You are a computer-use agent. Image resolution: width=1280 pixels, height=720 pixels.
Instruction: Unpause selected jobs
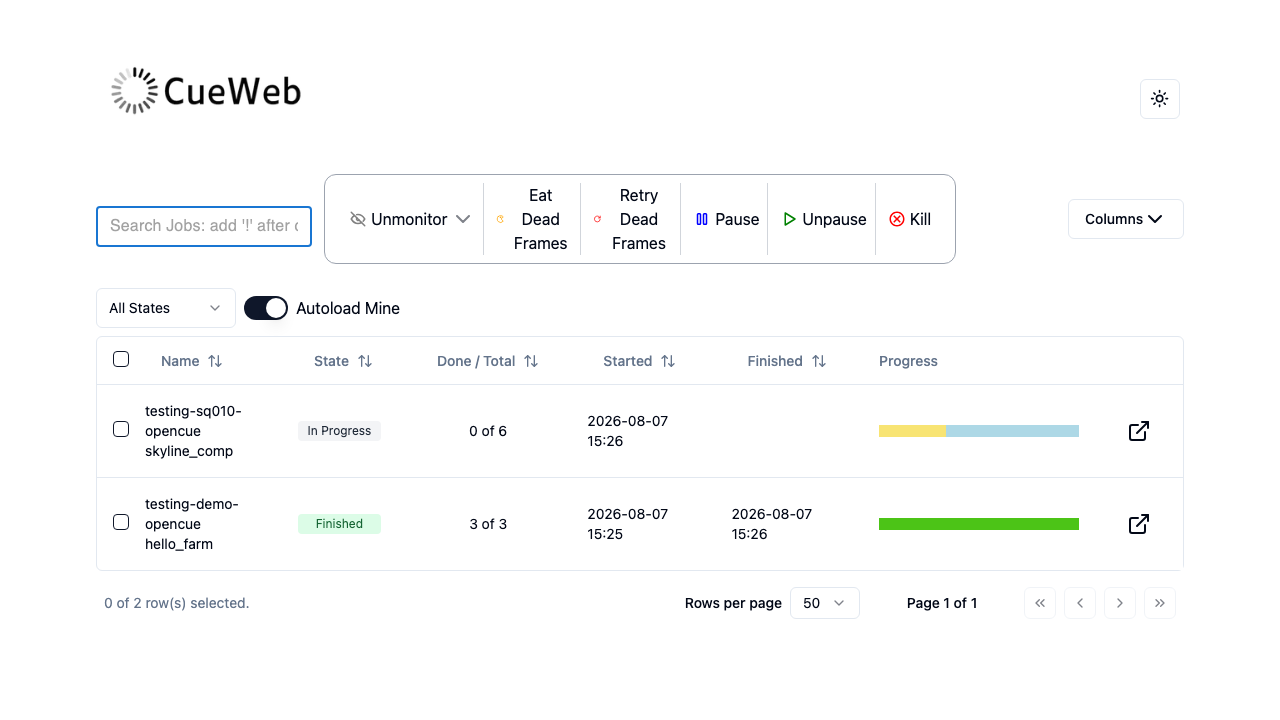824,219
